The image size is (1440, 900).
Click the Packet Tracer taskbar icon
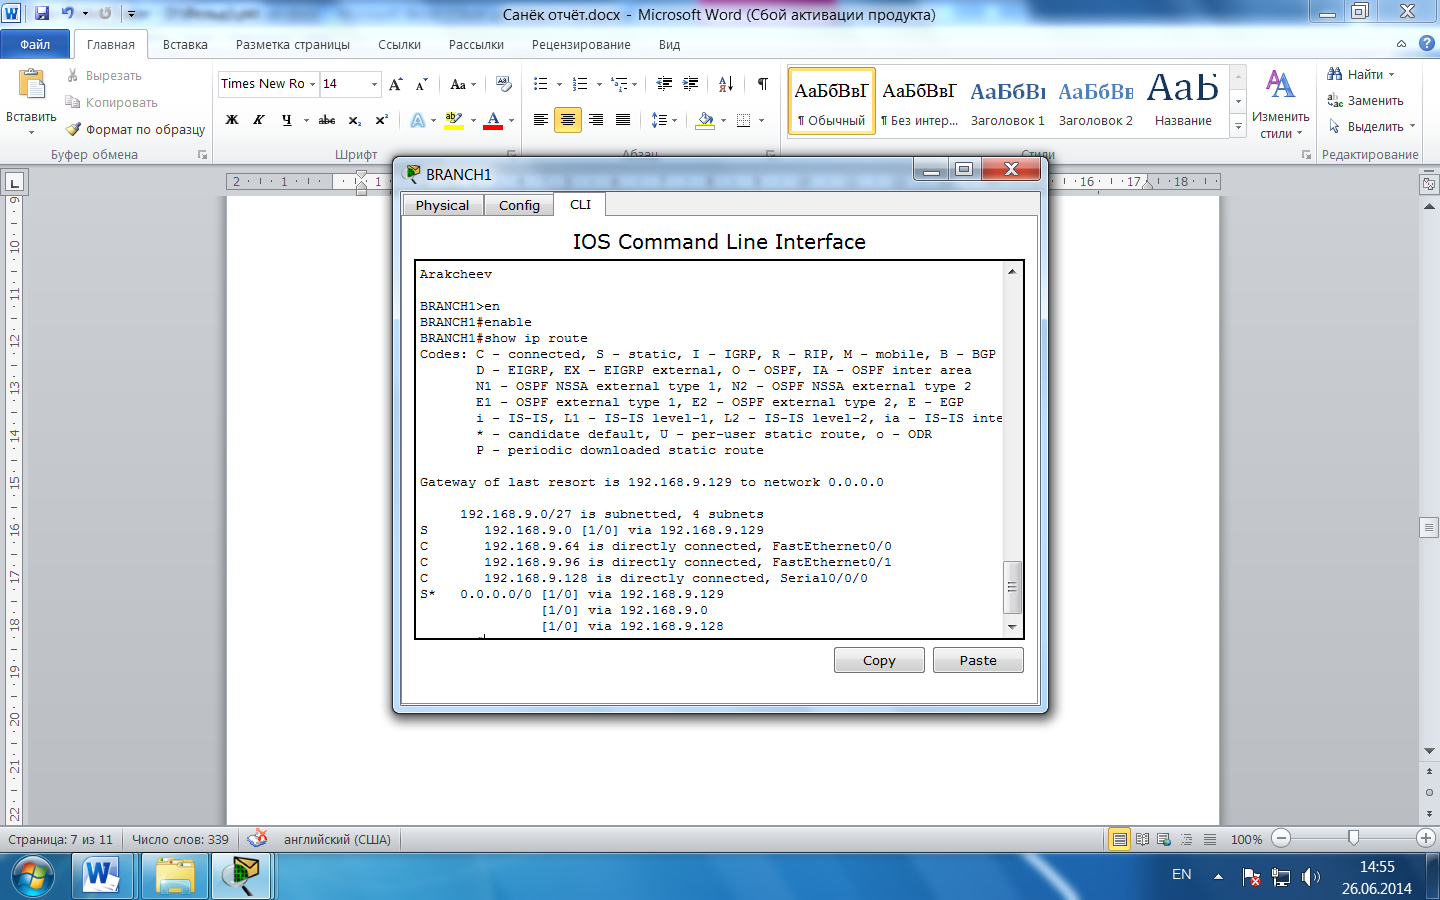(241, 877)
